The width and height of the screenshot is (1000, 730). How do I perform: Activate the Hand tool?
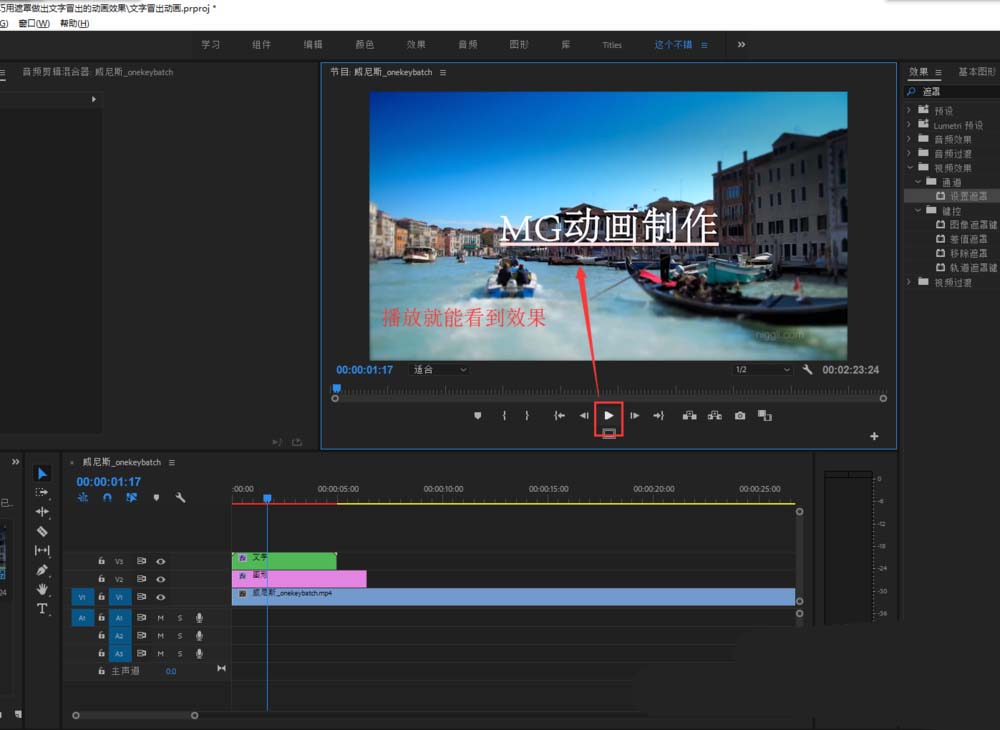click(x=42, y=589)
